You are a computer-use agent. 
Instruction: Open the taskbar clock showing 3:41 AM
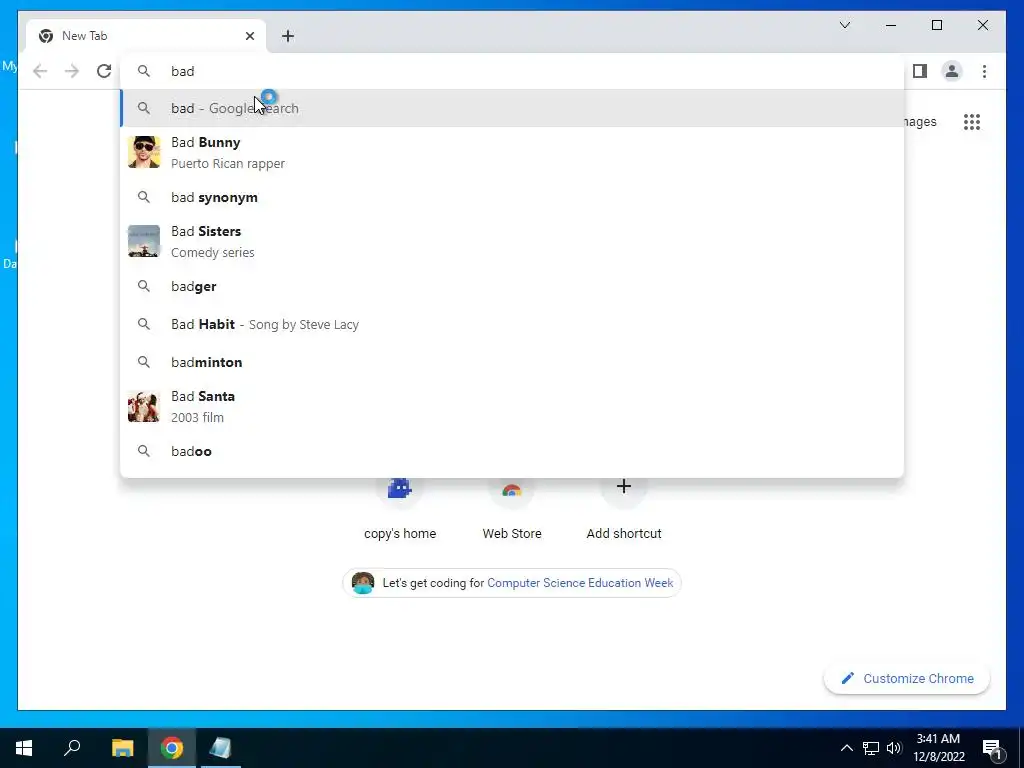938,748
